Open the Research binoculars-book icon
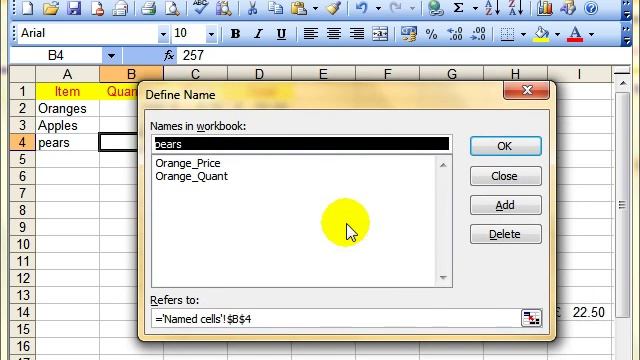The image size is (640, 360). [223, 8]
